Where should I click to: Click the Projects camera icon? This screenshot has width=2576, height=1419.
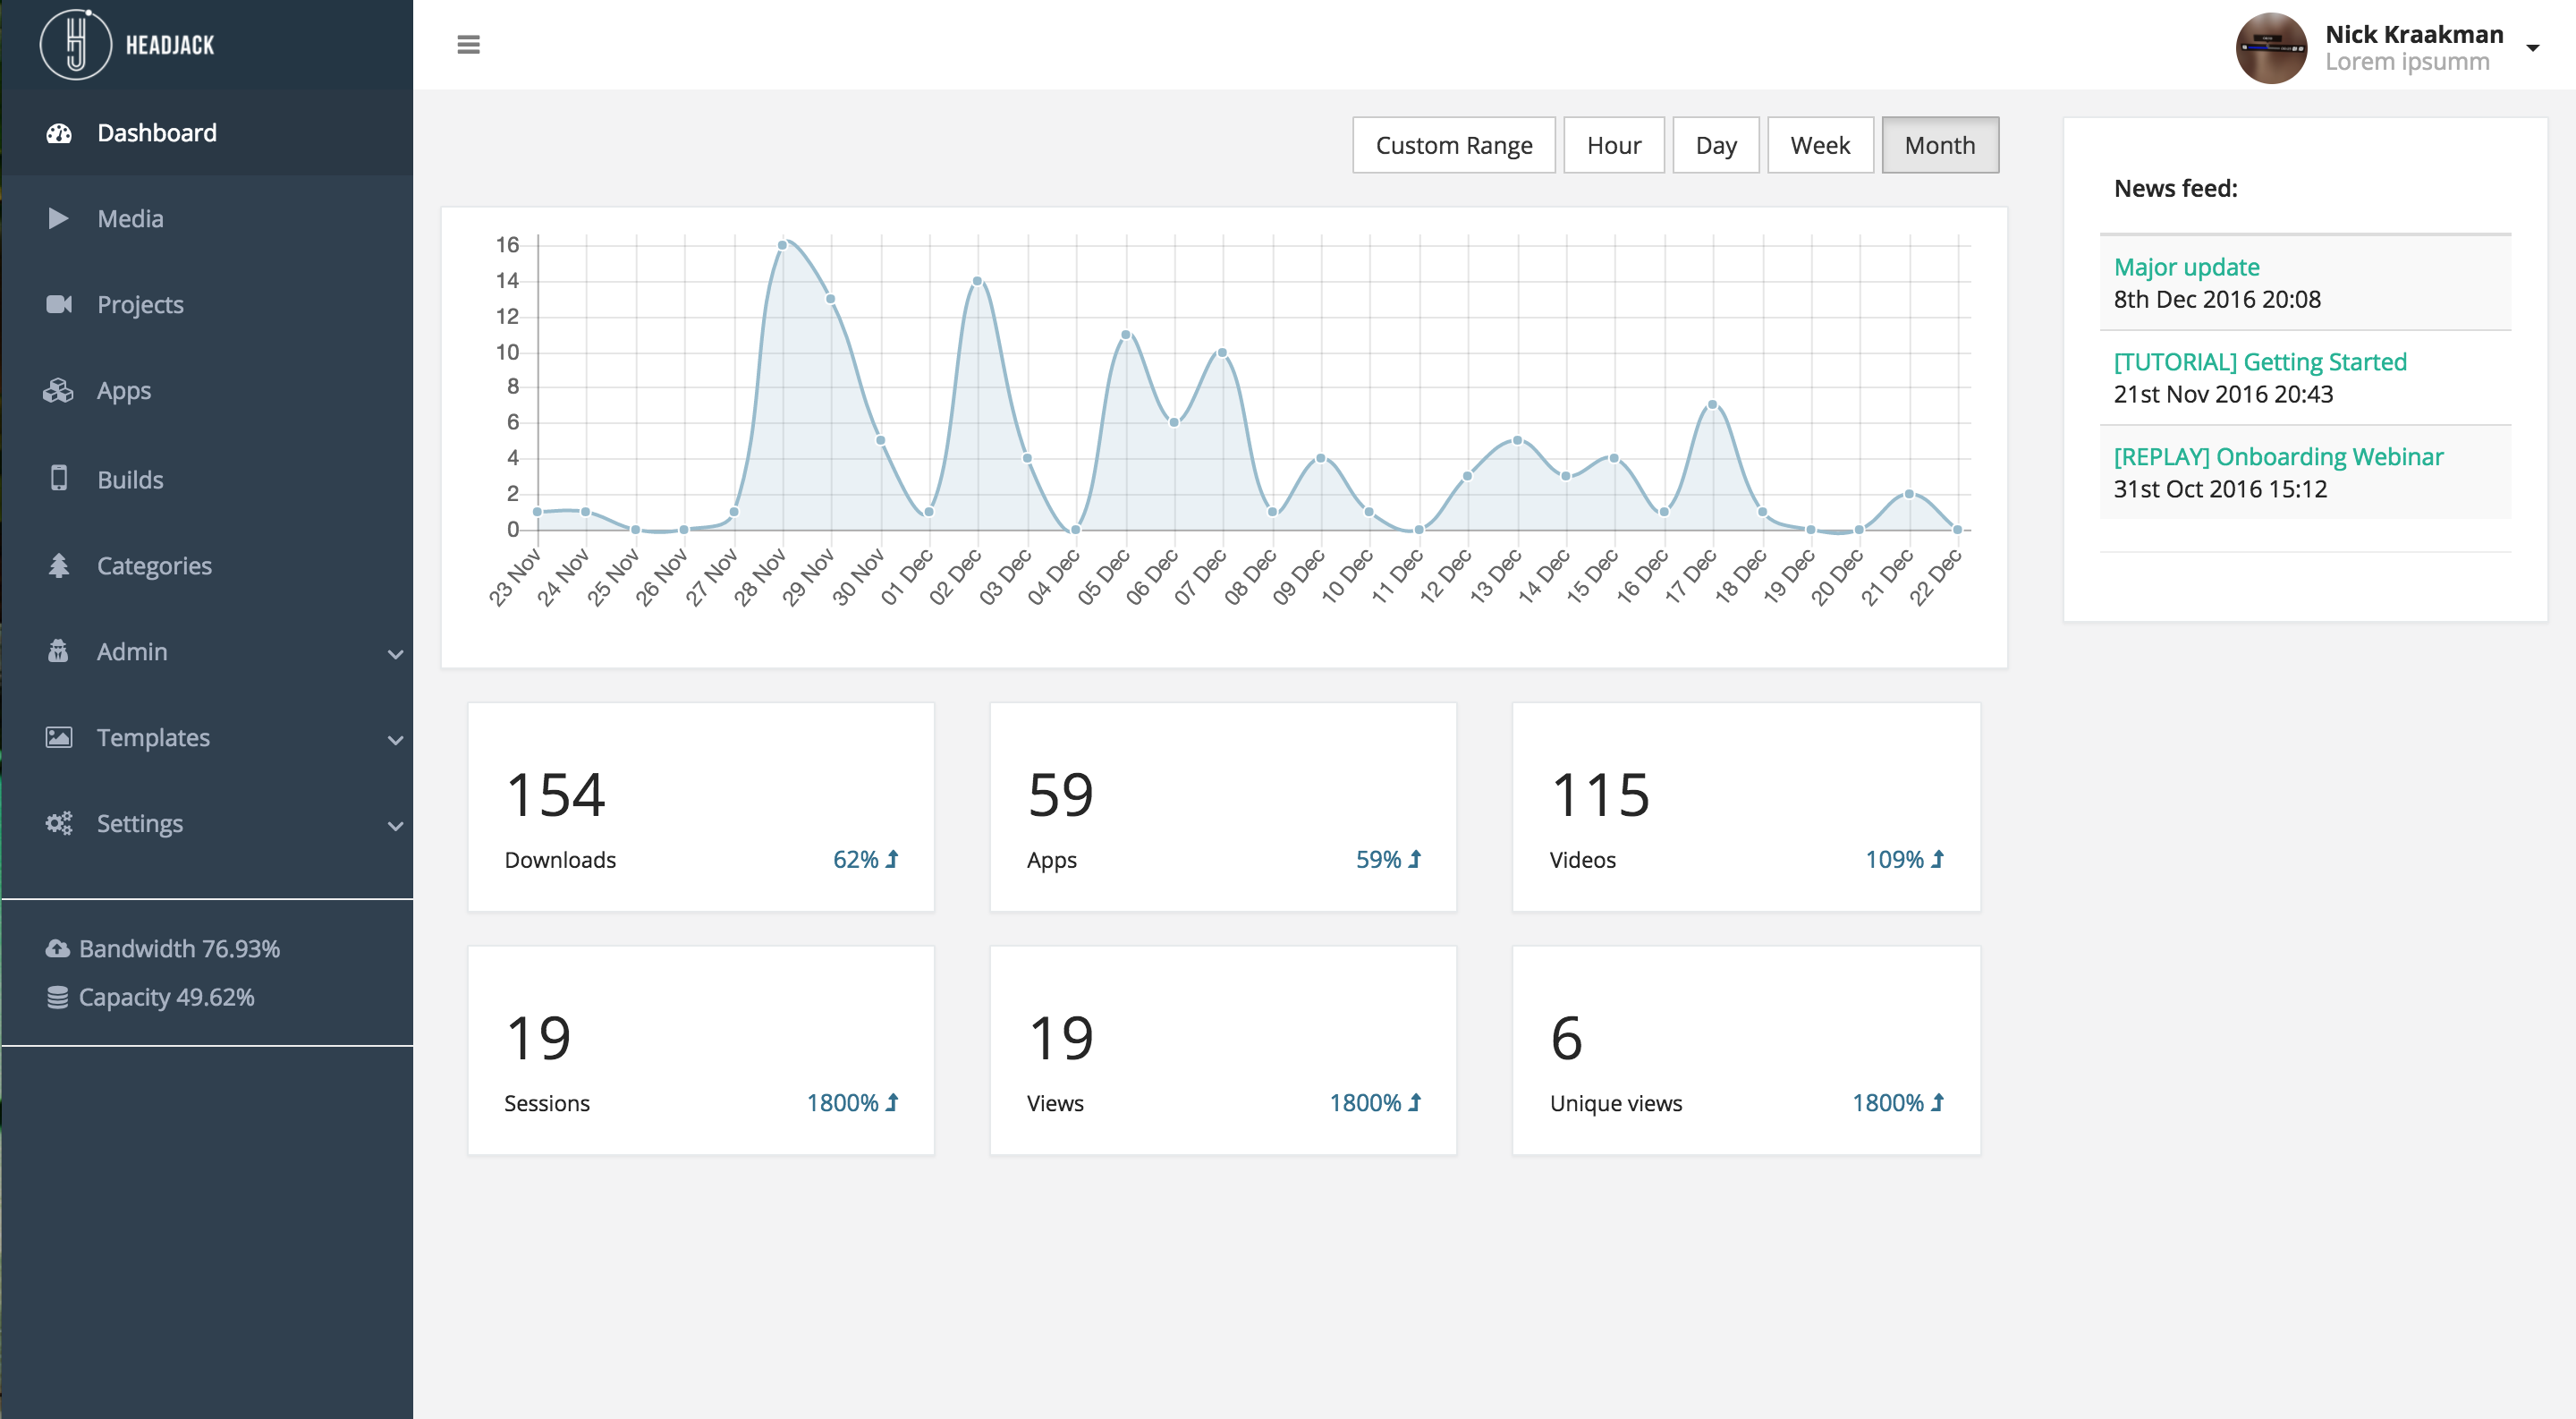tap(59, 304)
